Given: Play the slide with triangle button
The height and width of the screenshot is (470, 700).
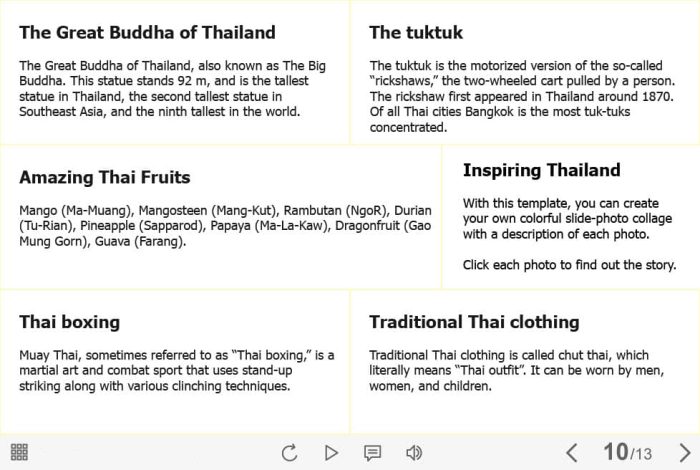Looking at the screenshot, I should pyautogui.click(x=331, y=453).
